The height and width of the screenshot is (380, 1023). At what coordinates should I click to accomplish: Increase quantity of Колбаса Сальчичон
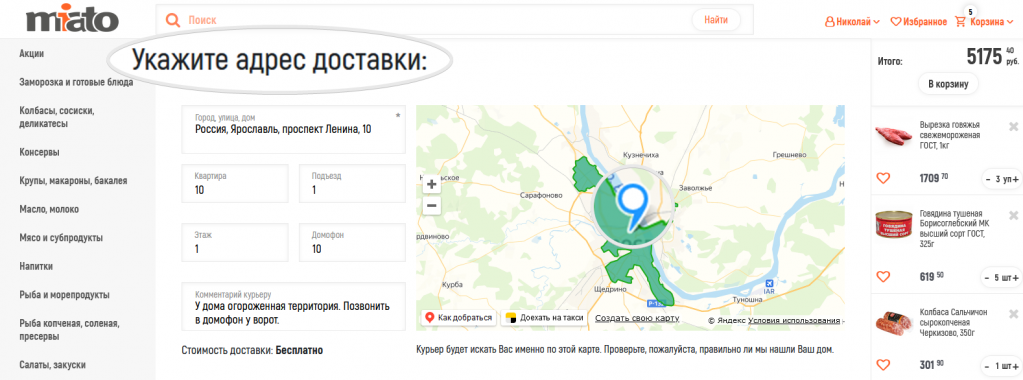point(1015,365)
